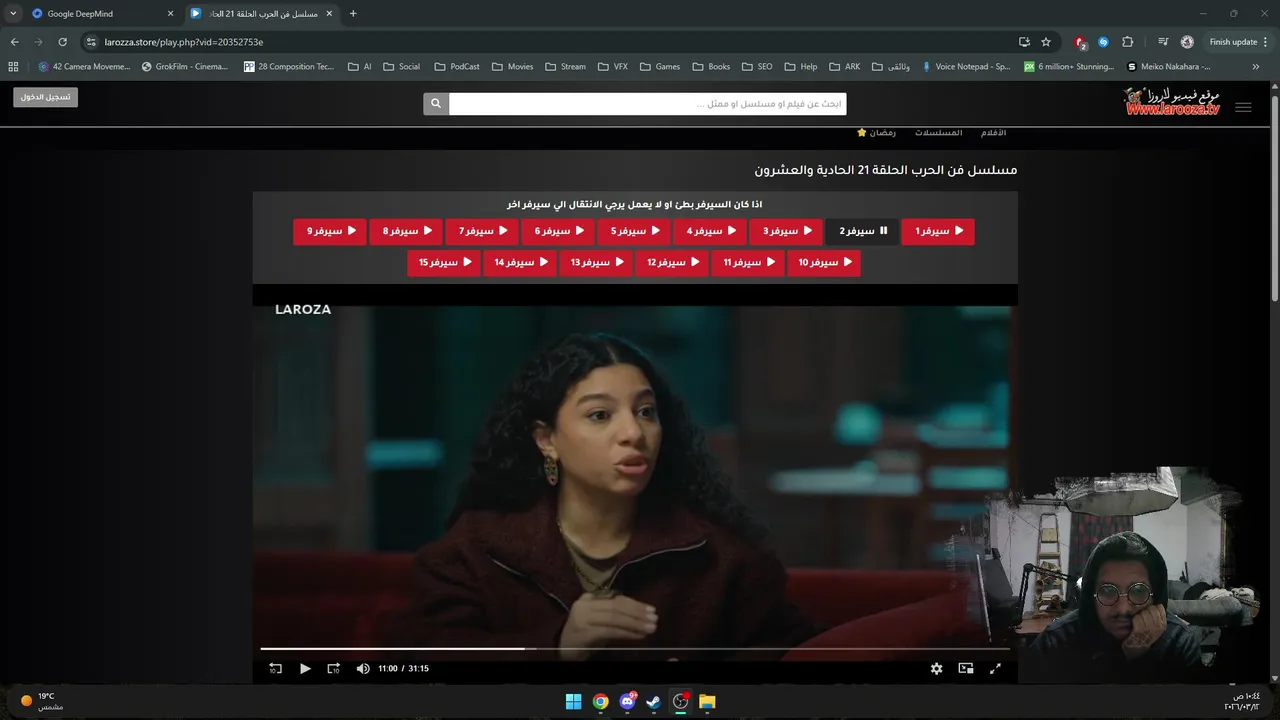This screenshot has width=1280, height=720.
Task: Play the video with the play button
Action: pyautogui.click(x=305, y=668)
